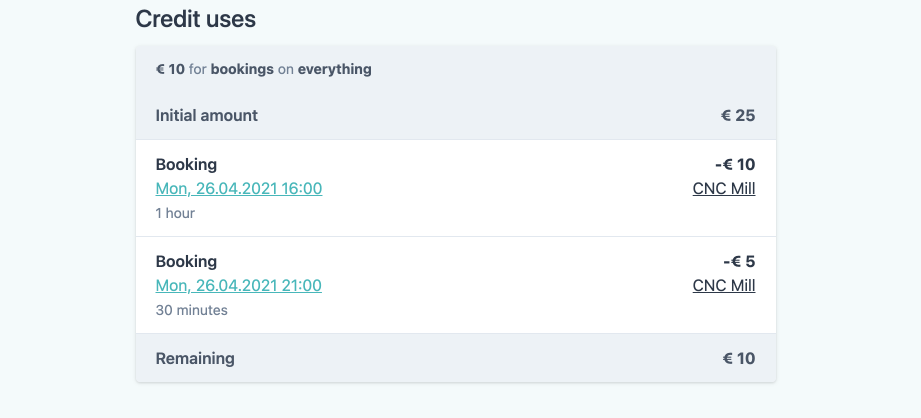
Task: Click the word for in the card header
Action: [198, 69]
